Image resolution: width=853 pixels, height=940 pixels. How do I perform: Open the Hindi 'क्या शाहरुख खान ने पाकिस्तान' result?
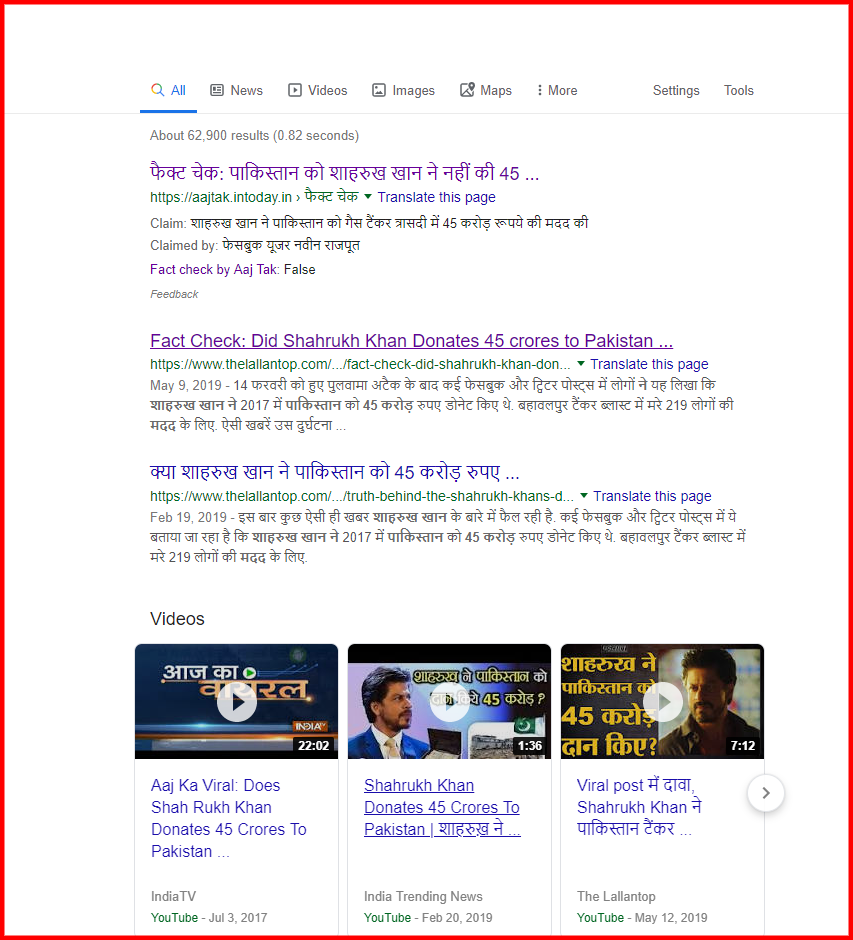pos(334,472)
